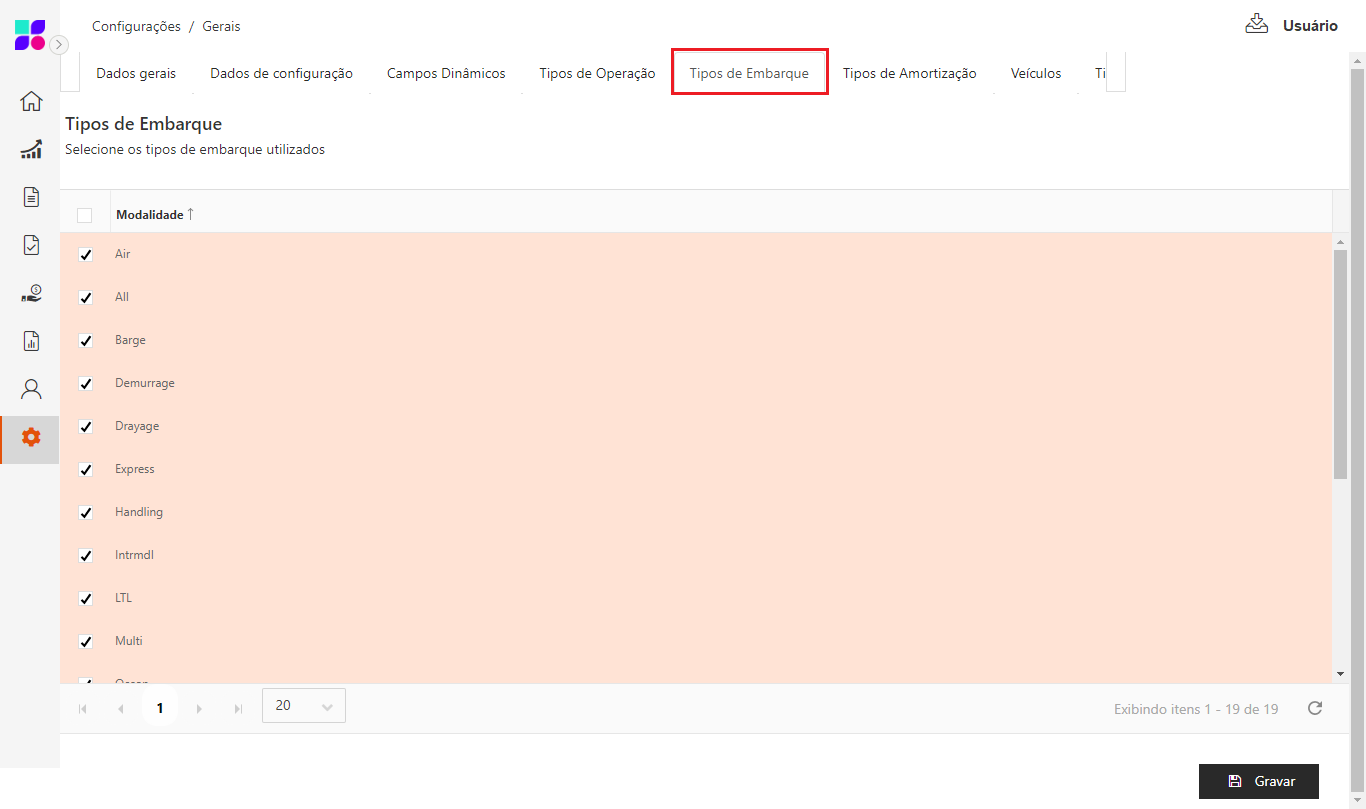Click the report chart document icon

(x=31, y=341)
